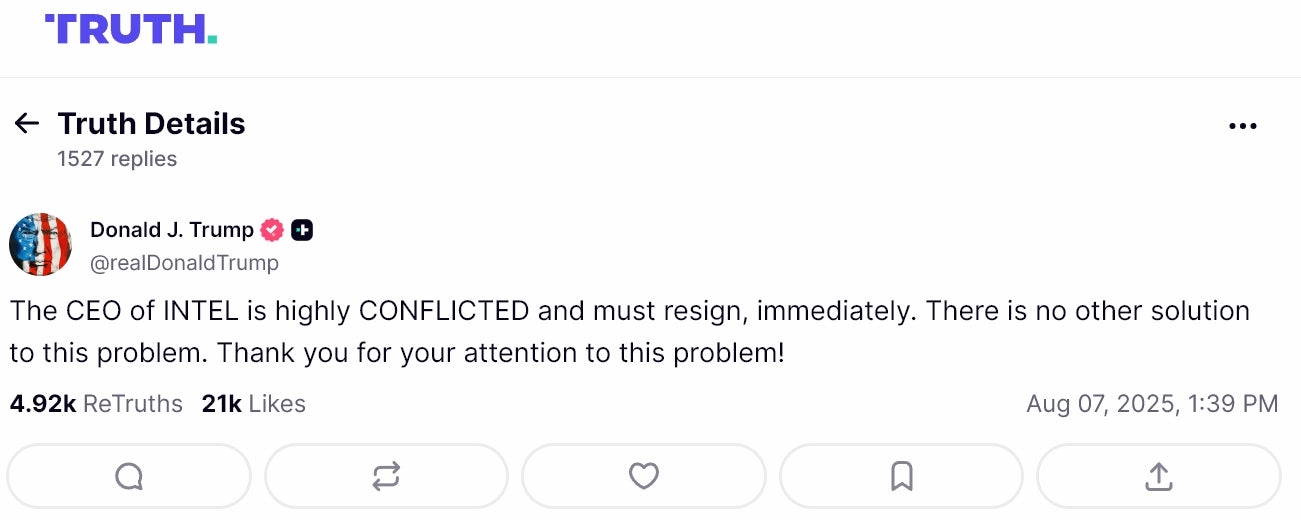Go back with the left arrow
Image resolution: width=1301 pixels, height=520 pixels.
pos(26,123)
